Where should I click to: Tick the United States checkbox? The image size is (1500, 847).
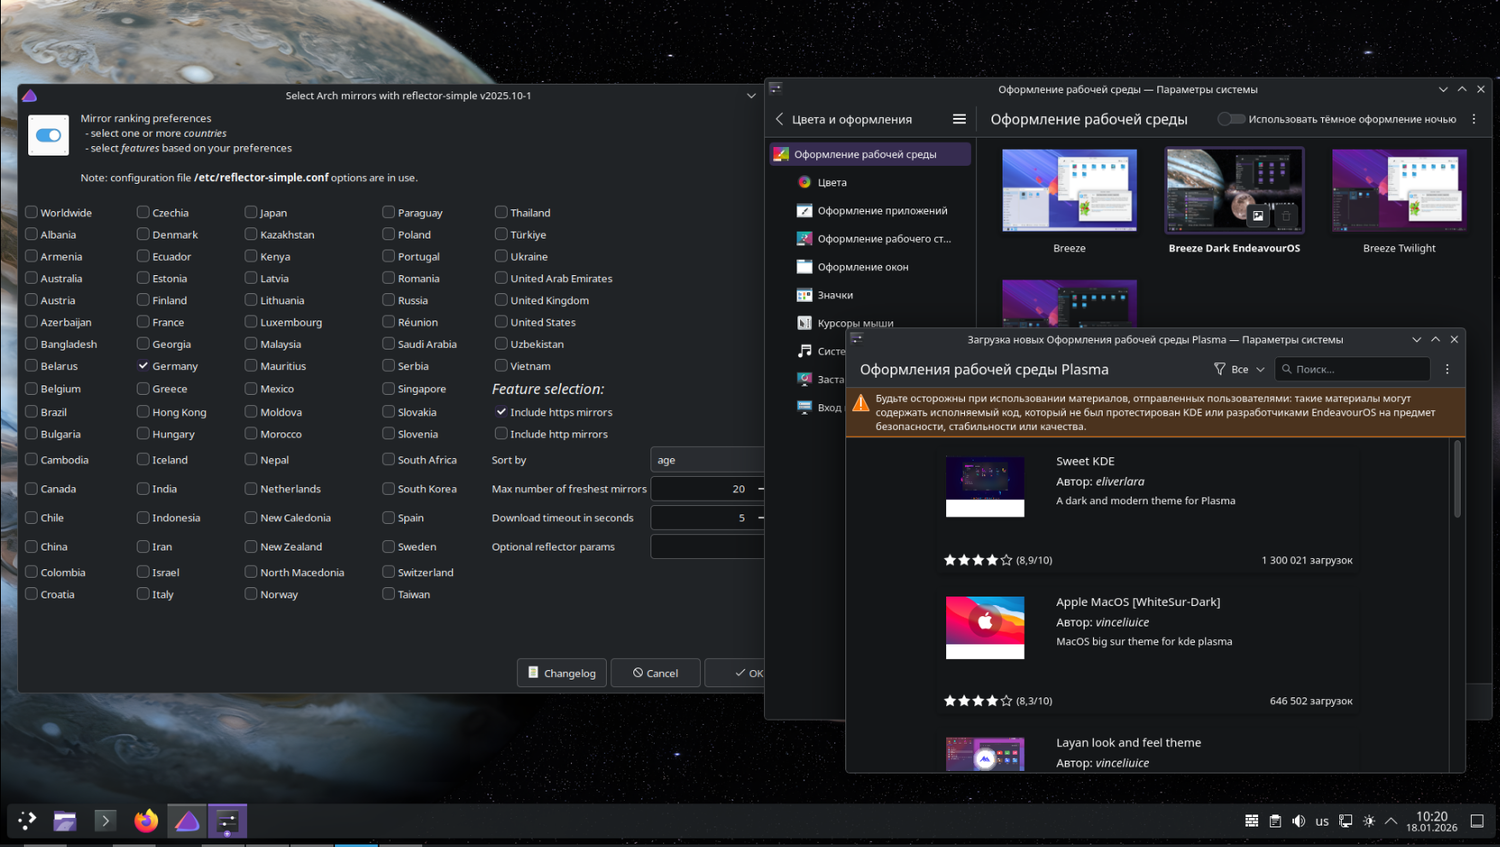[501, 322]
